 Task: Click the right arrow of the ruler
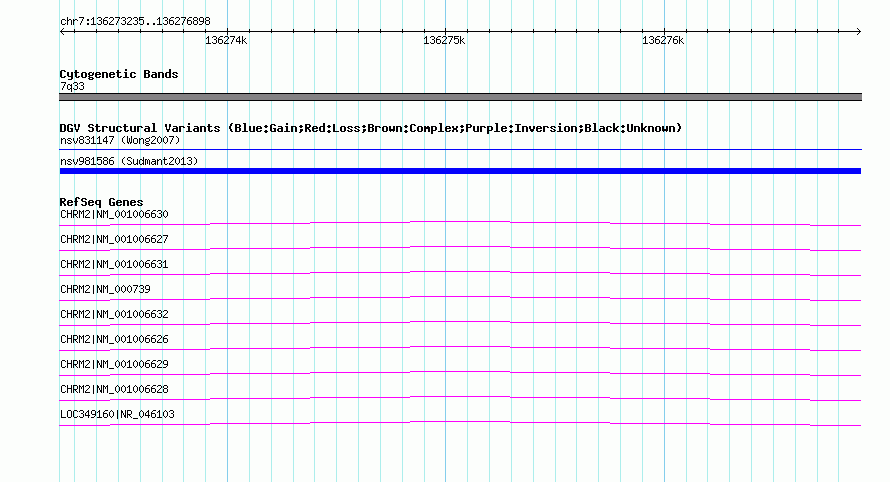859,31
